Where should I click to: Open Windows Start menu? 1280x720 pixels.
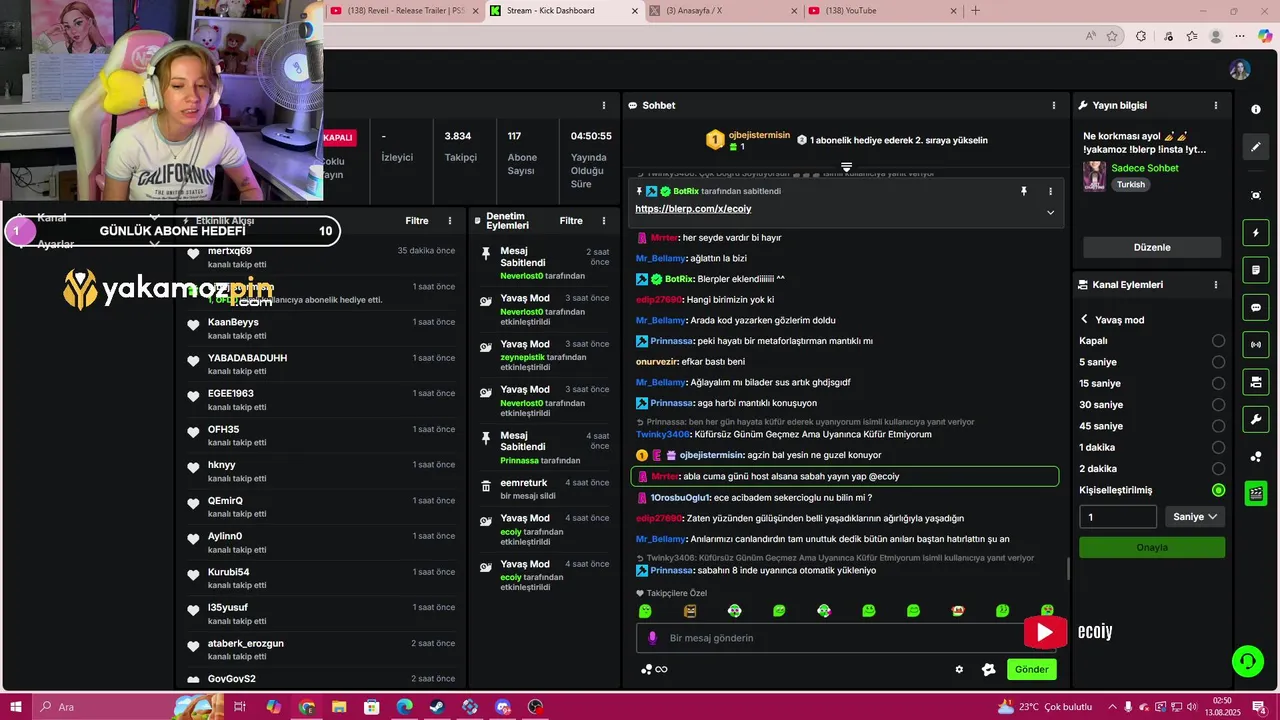tap(16, 707)
